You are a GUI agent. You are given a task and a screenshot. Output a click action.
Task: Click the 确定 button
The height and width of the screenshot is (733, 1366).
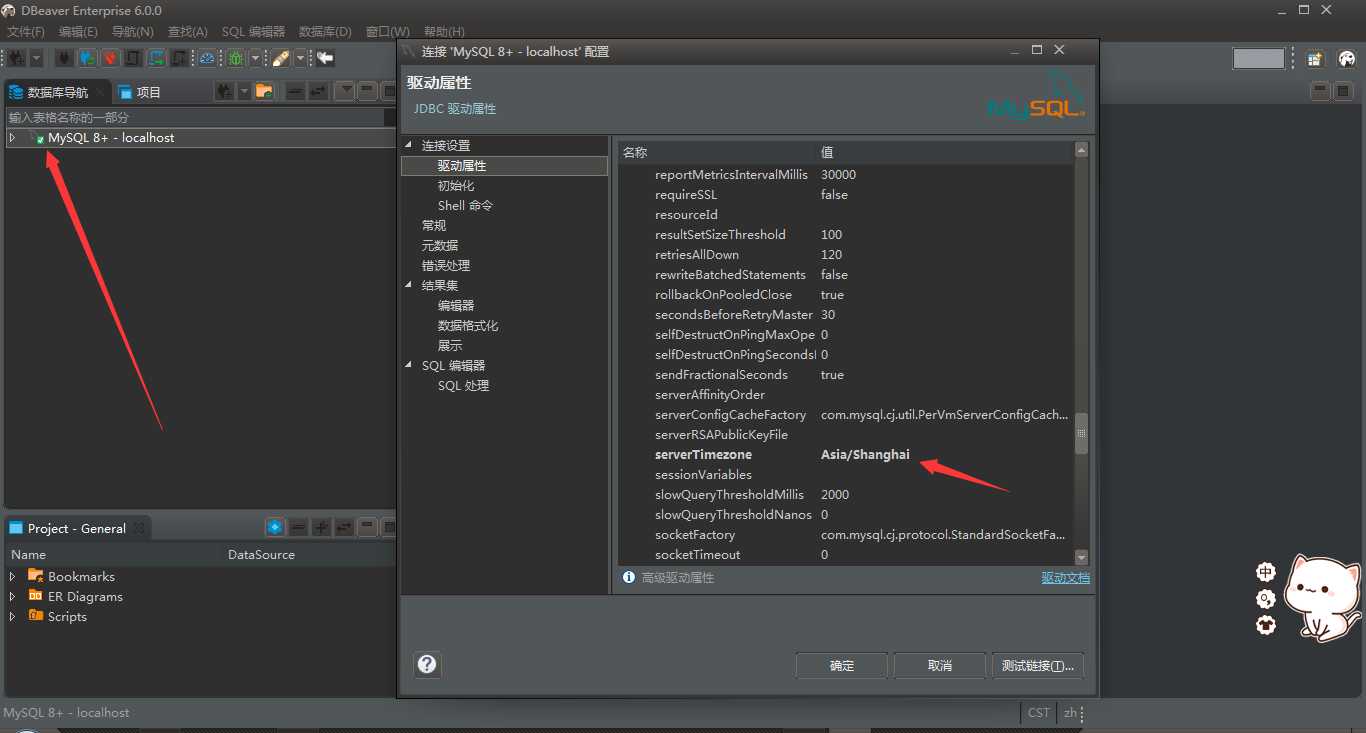pyautogui.click(x=842, y=665)
